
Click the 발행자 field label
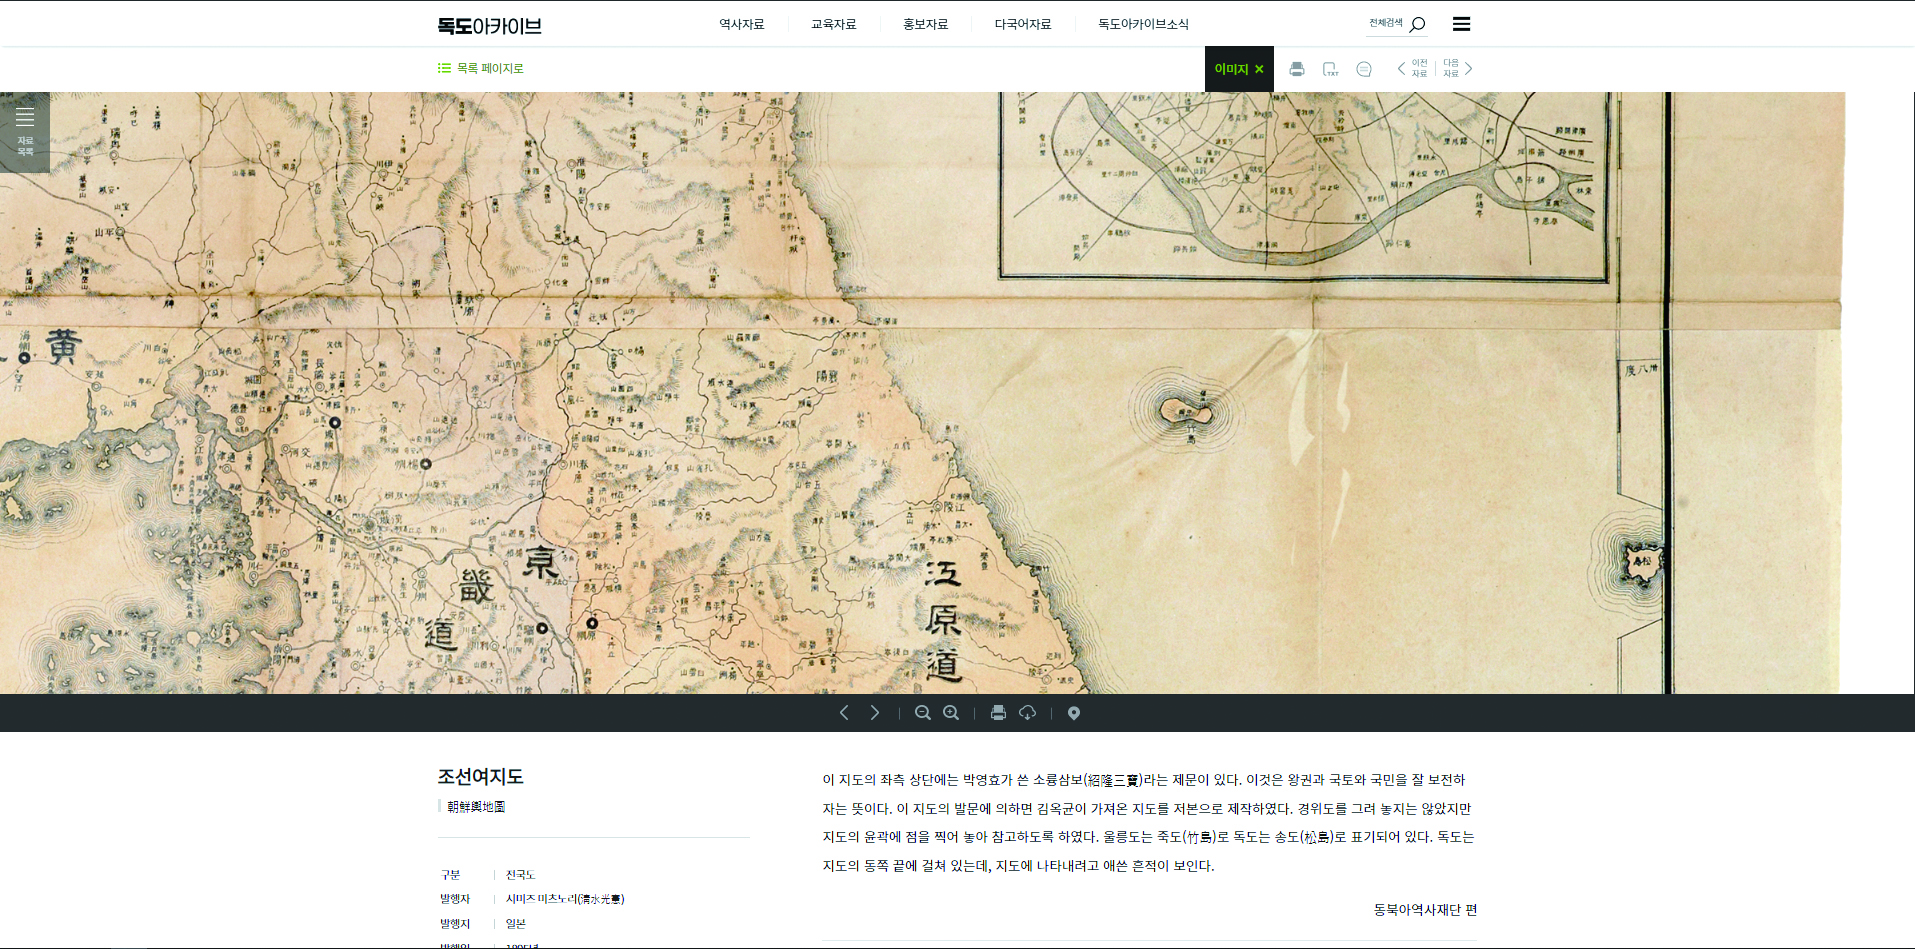coord(455,899)
